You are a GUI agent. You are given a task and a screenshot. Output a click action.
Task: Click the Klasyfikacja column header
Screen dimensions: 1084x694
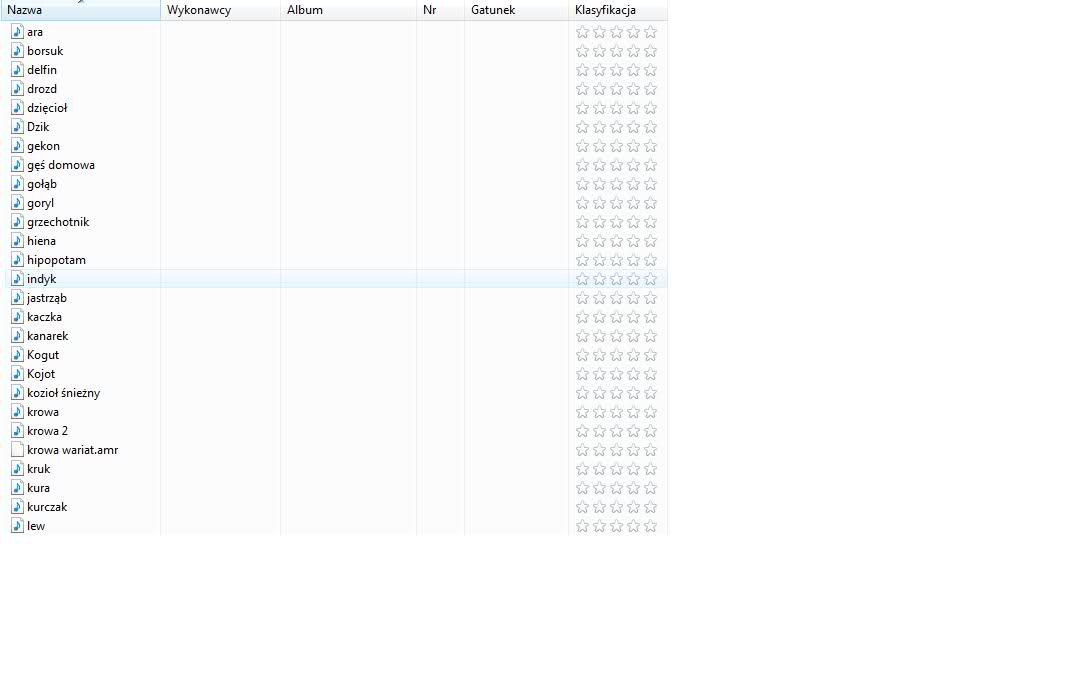(x=617, y=10)
